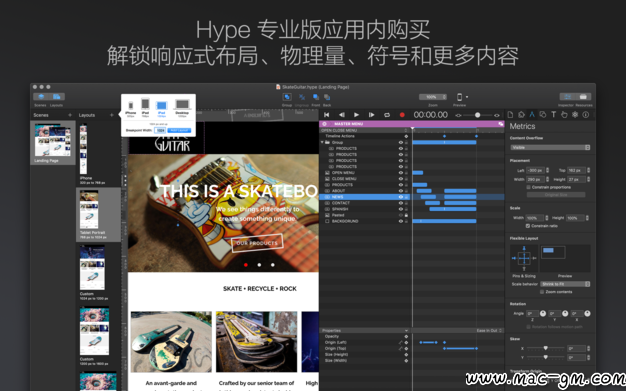Click the Bring to Front toolbar icon
This screenshot has height=391, width=626.
pos(315,97)
